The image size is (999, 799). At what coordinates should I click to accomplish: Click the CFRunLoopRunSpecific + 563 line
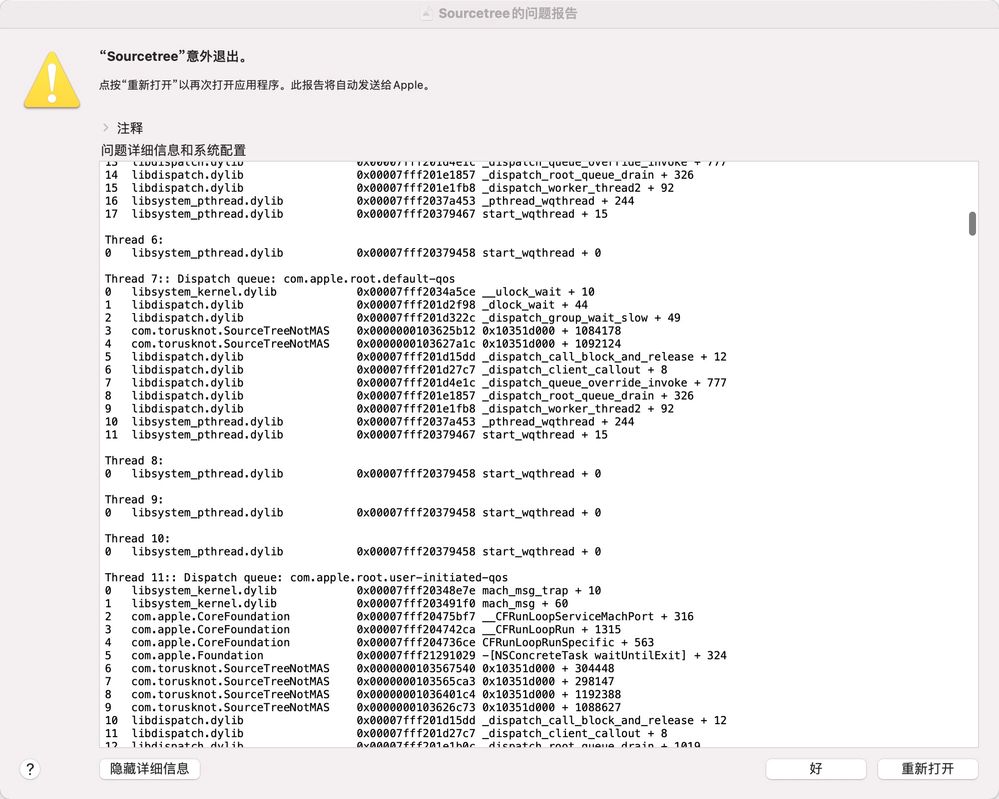(380, 642)
